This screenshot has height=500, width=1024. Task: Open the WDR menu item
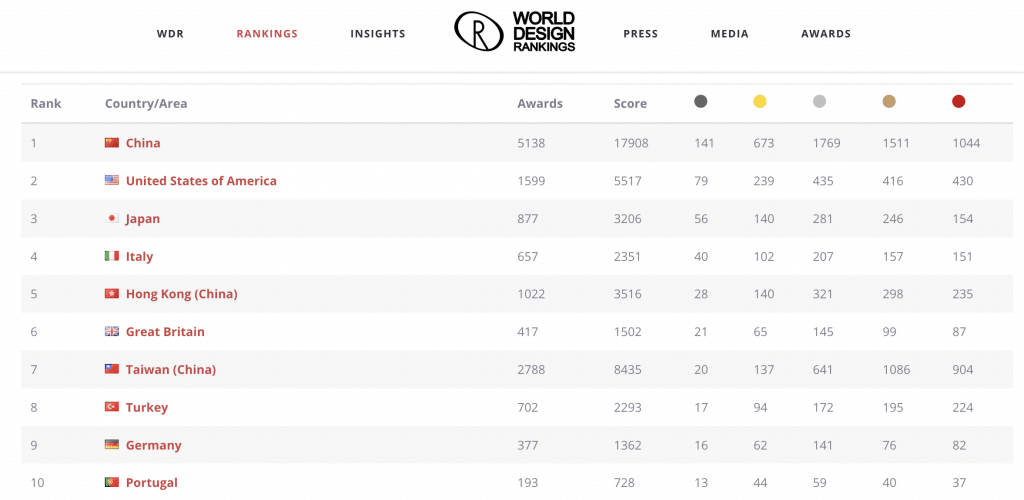(170, 34)
